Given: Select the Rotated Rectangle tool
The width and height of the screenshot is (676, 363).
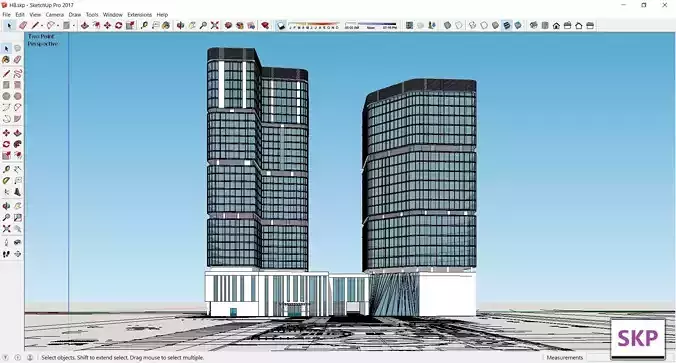Looking at the screenshot, I should click(17, 85).
